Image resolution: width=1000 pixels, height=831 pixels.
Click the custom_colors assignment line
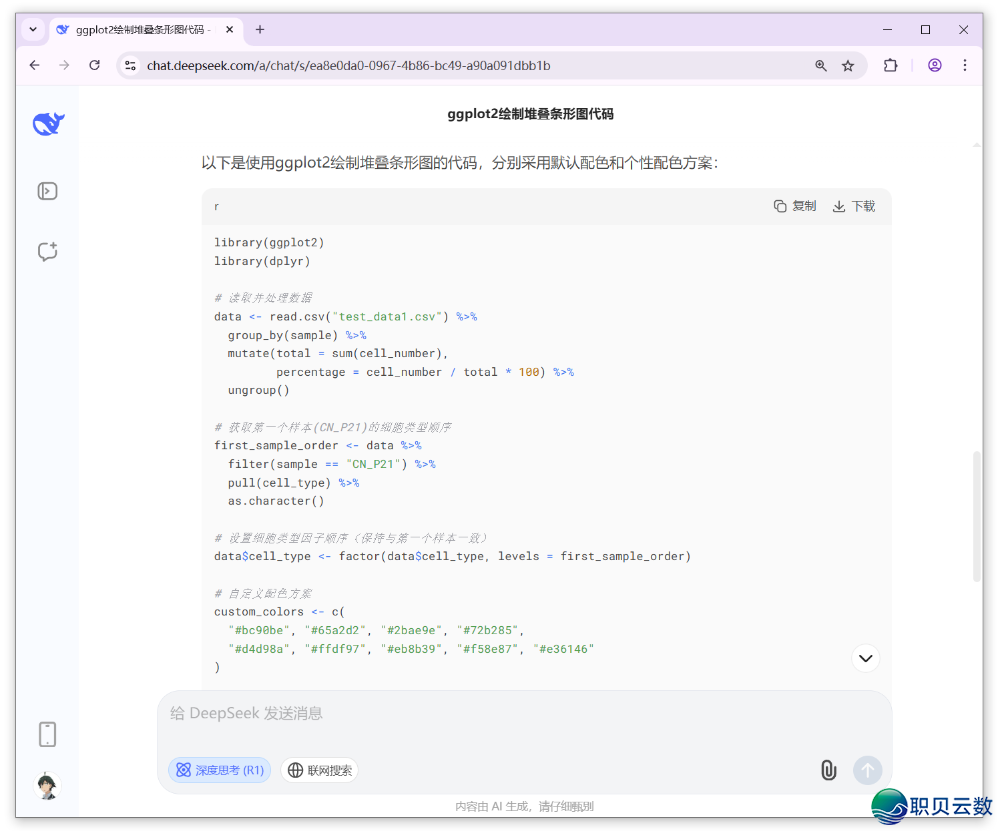pyautogui.click(x=279, y=612)
